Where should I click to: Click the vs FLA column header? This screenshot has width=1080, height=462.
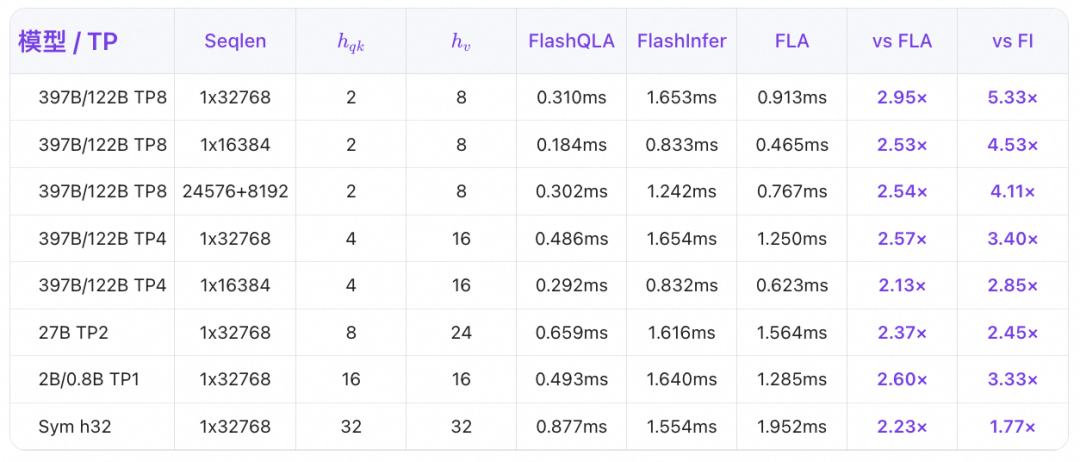coord(902,41)
